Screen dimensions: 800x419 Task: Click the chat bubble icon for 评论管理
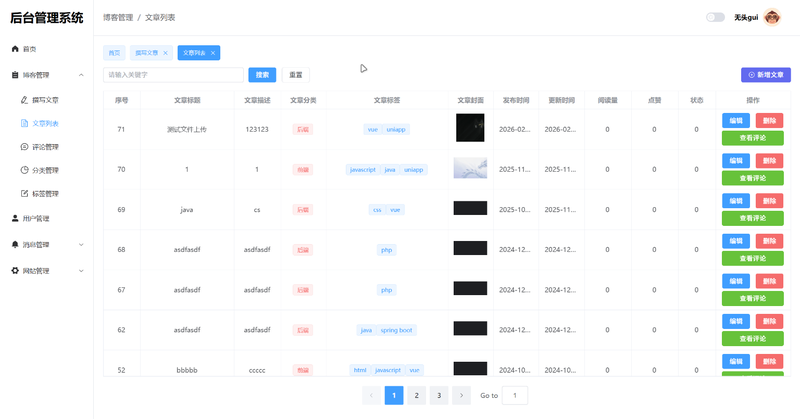24,147
